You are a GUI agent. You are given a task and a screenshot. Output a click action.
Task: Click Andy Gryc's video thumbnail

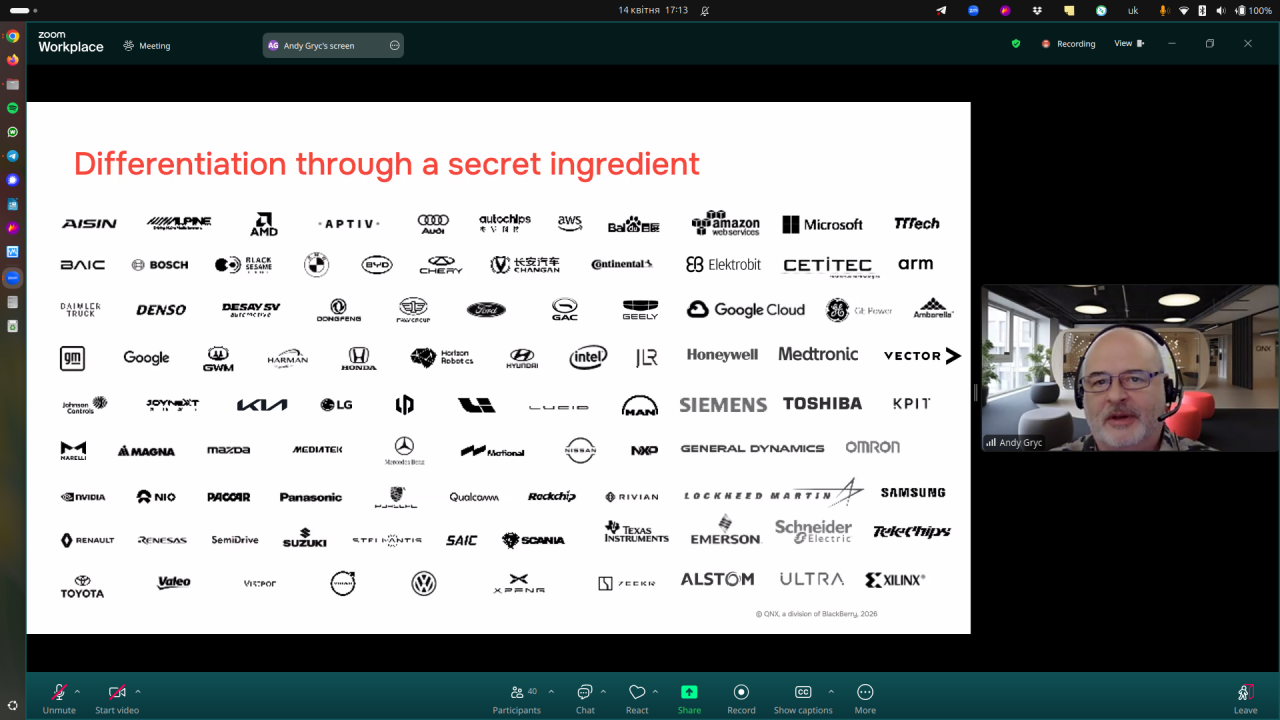pyautogui.click(x=1130, y=367)
